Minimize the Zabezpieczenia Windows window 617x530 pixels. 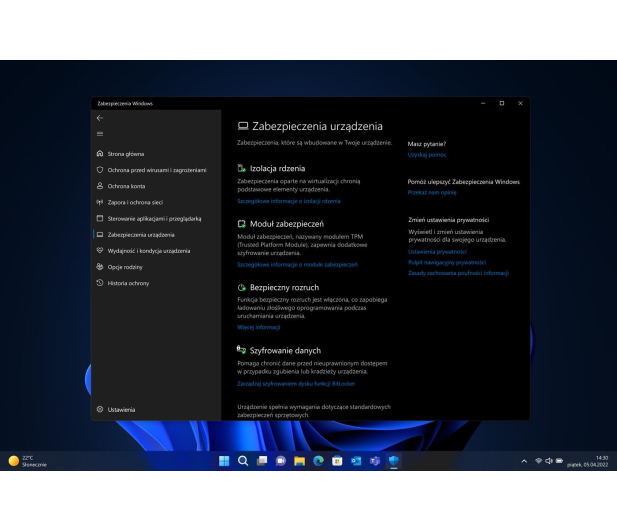pyautogui.click(x=483, y=103)
